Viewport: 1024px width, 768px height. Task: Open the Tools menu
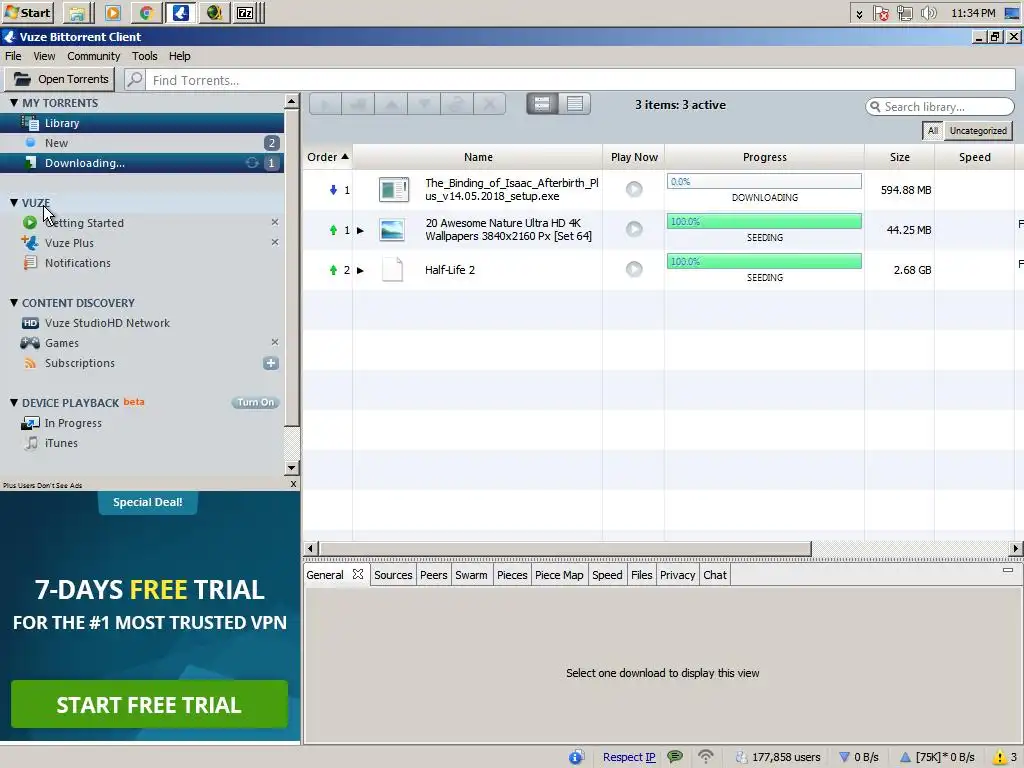pyautogui.click(x=144, y=56)
